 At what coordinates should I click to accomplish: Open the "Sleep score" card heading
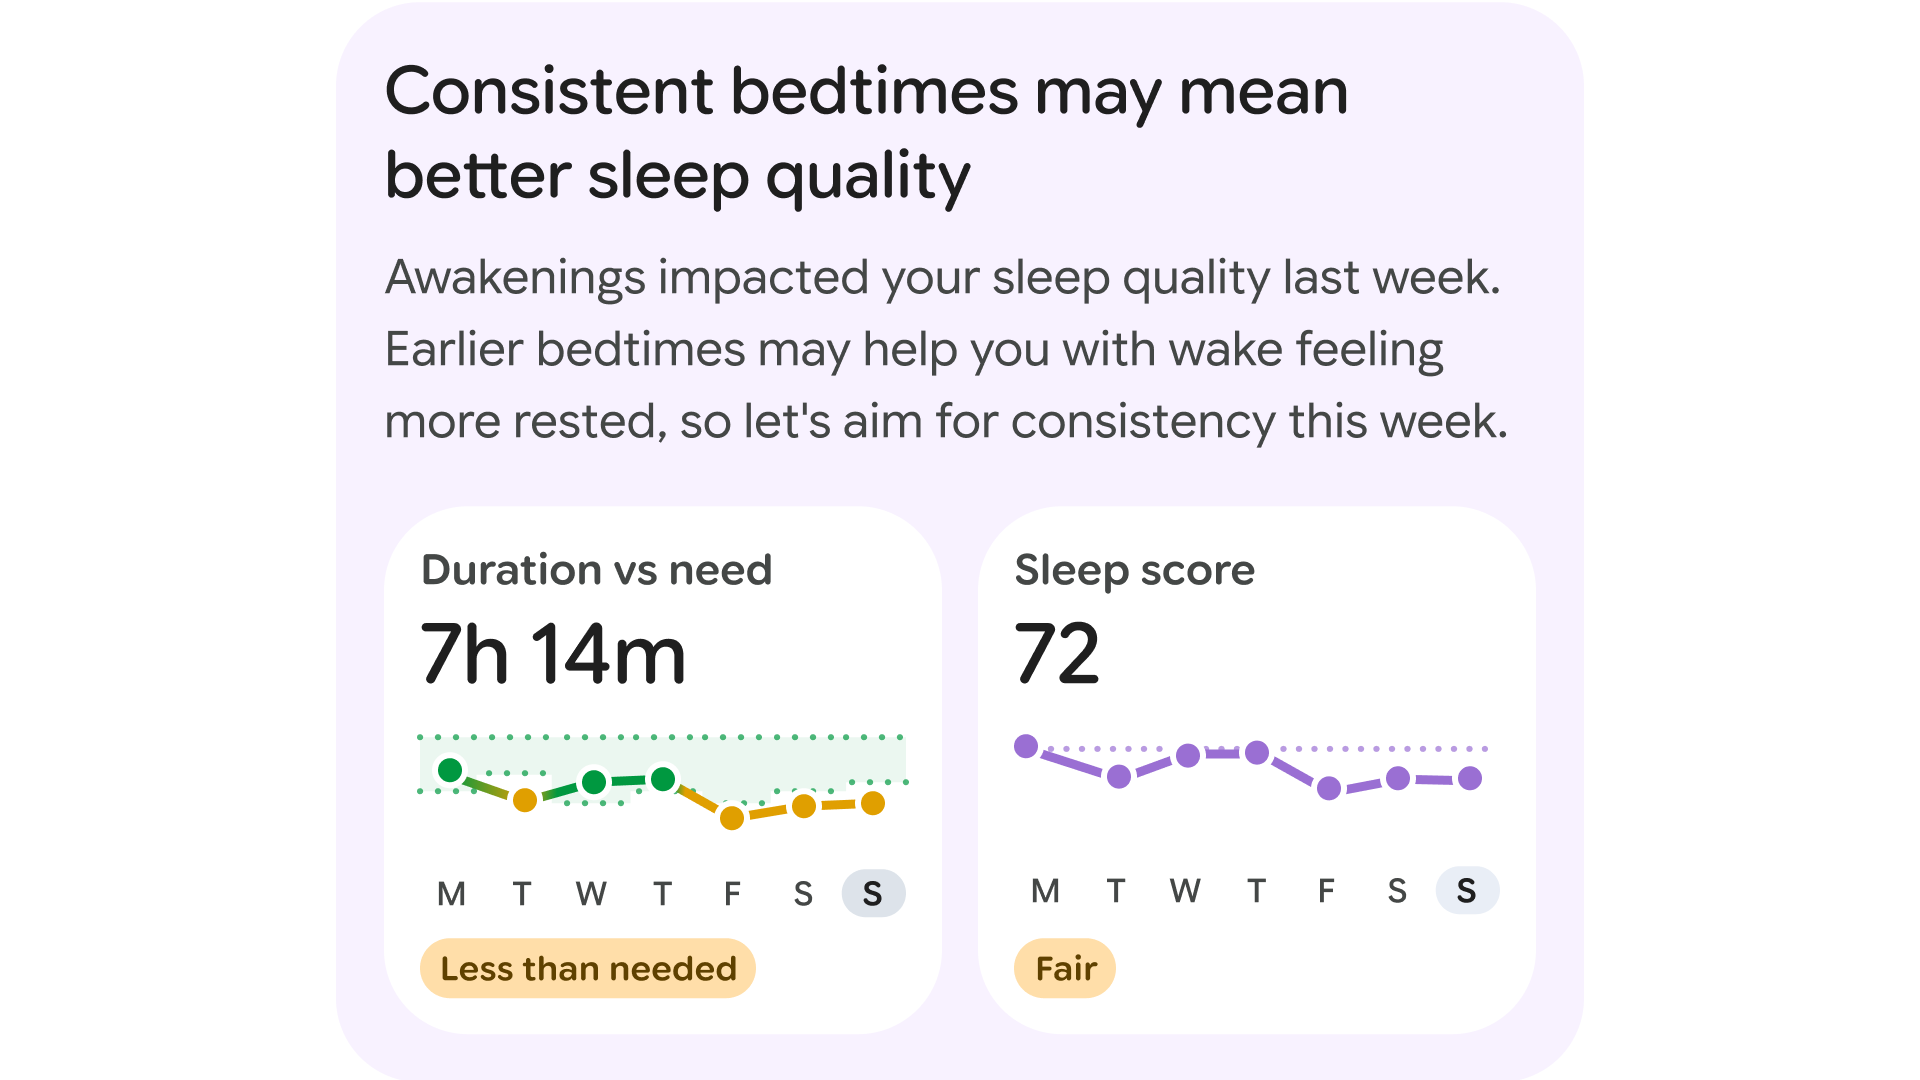point(1134,570)
